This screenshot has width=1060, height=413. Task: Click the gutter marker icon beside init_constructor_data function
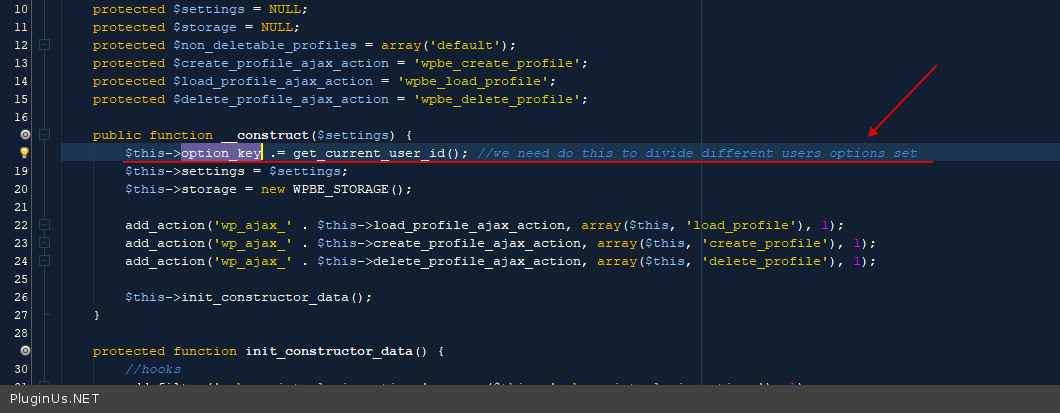point(24,351)
